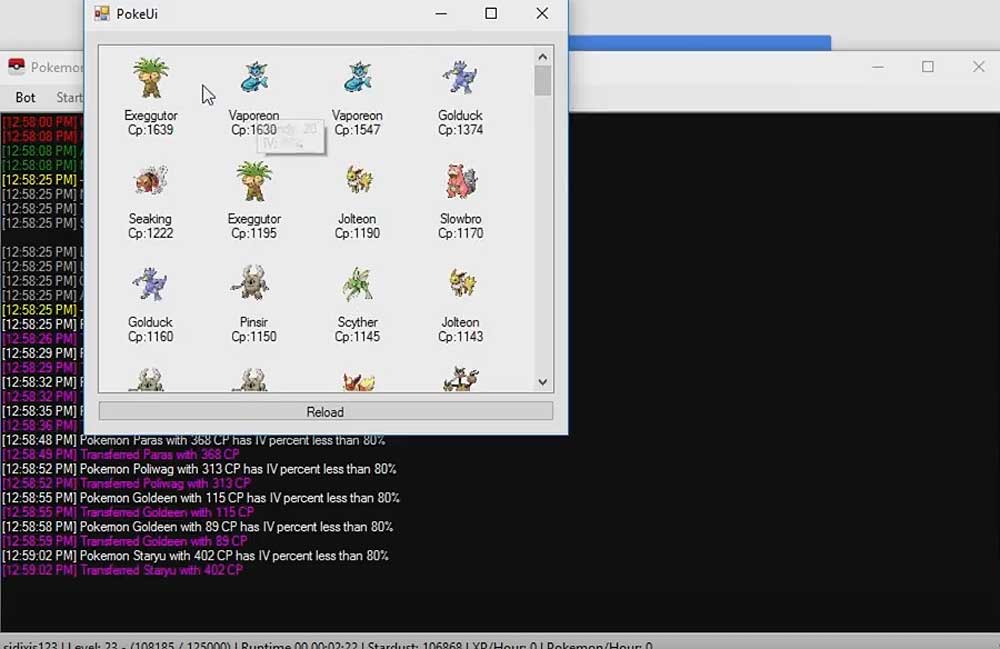1000x649 pixels.
Task: Click the 'Slowbro Cp:1170' label text
Action: (460, 226)
